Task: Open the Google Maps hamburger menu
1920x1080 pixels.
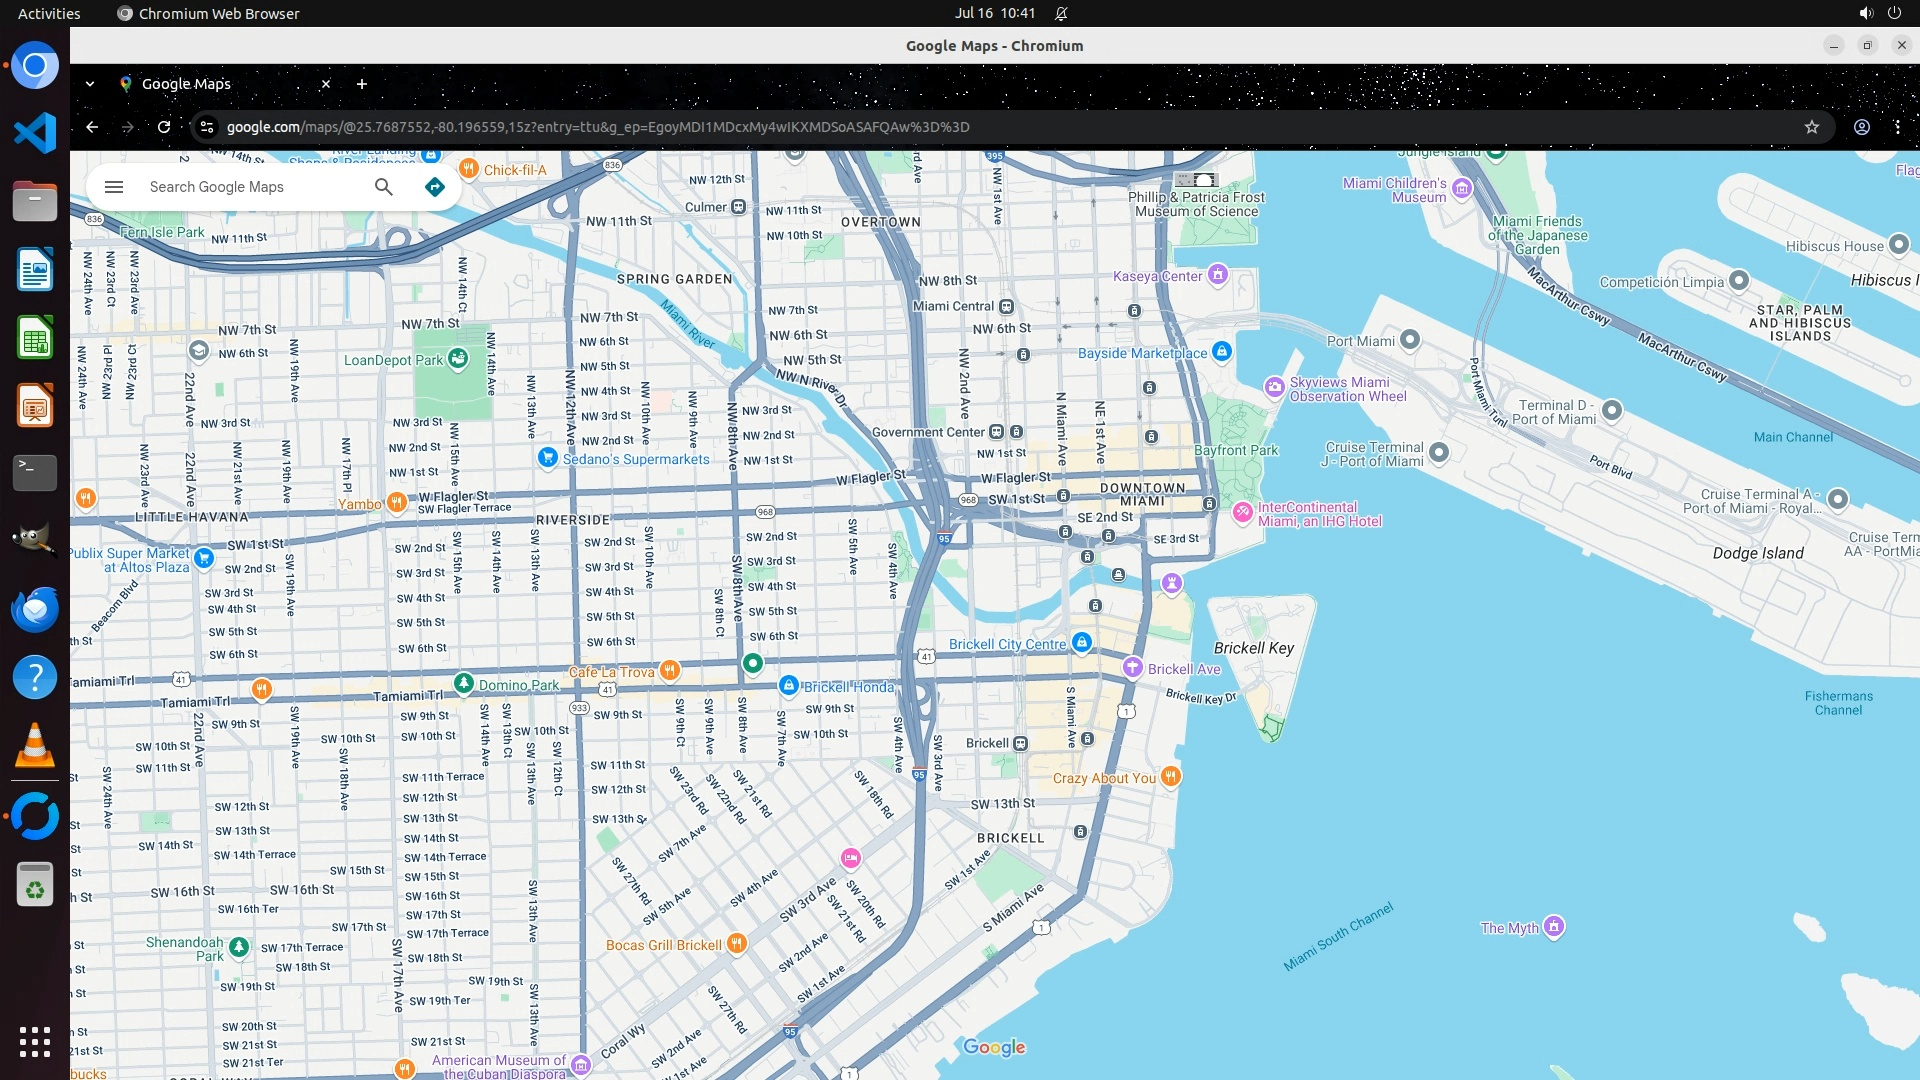Action: click(x=114, y=187)
